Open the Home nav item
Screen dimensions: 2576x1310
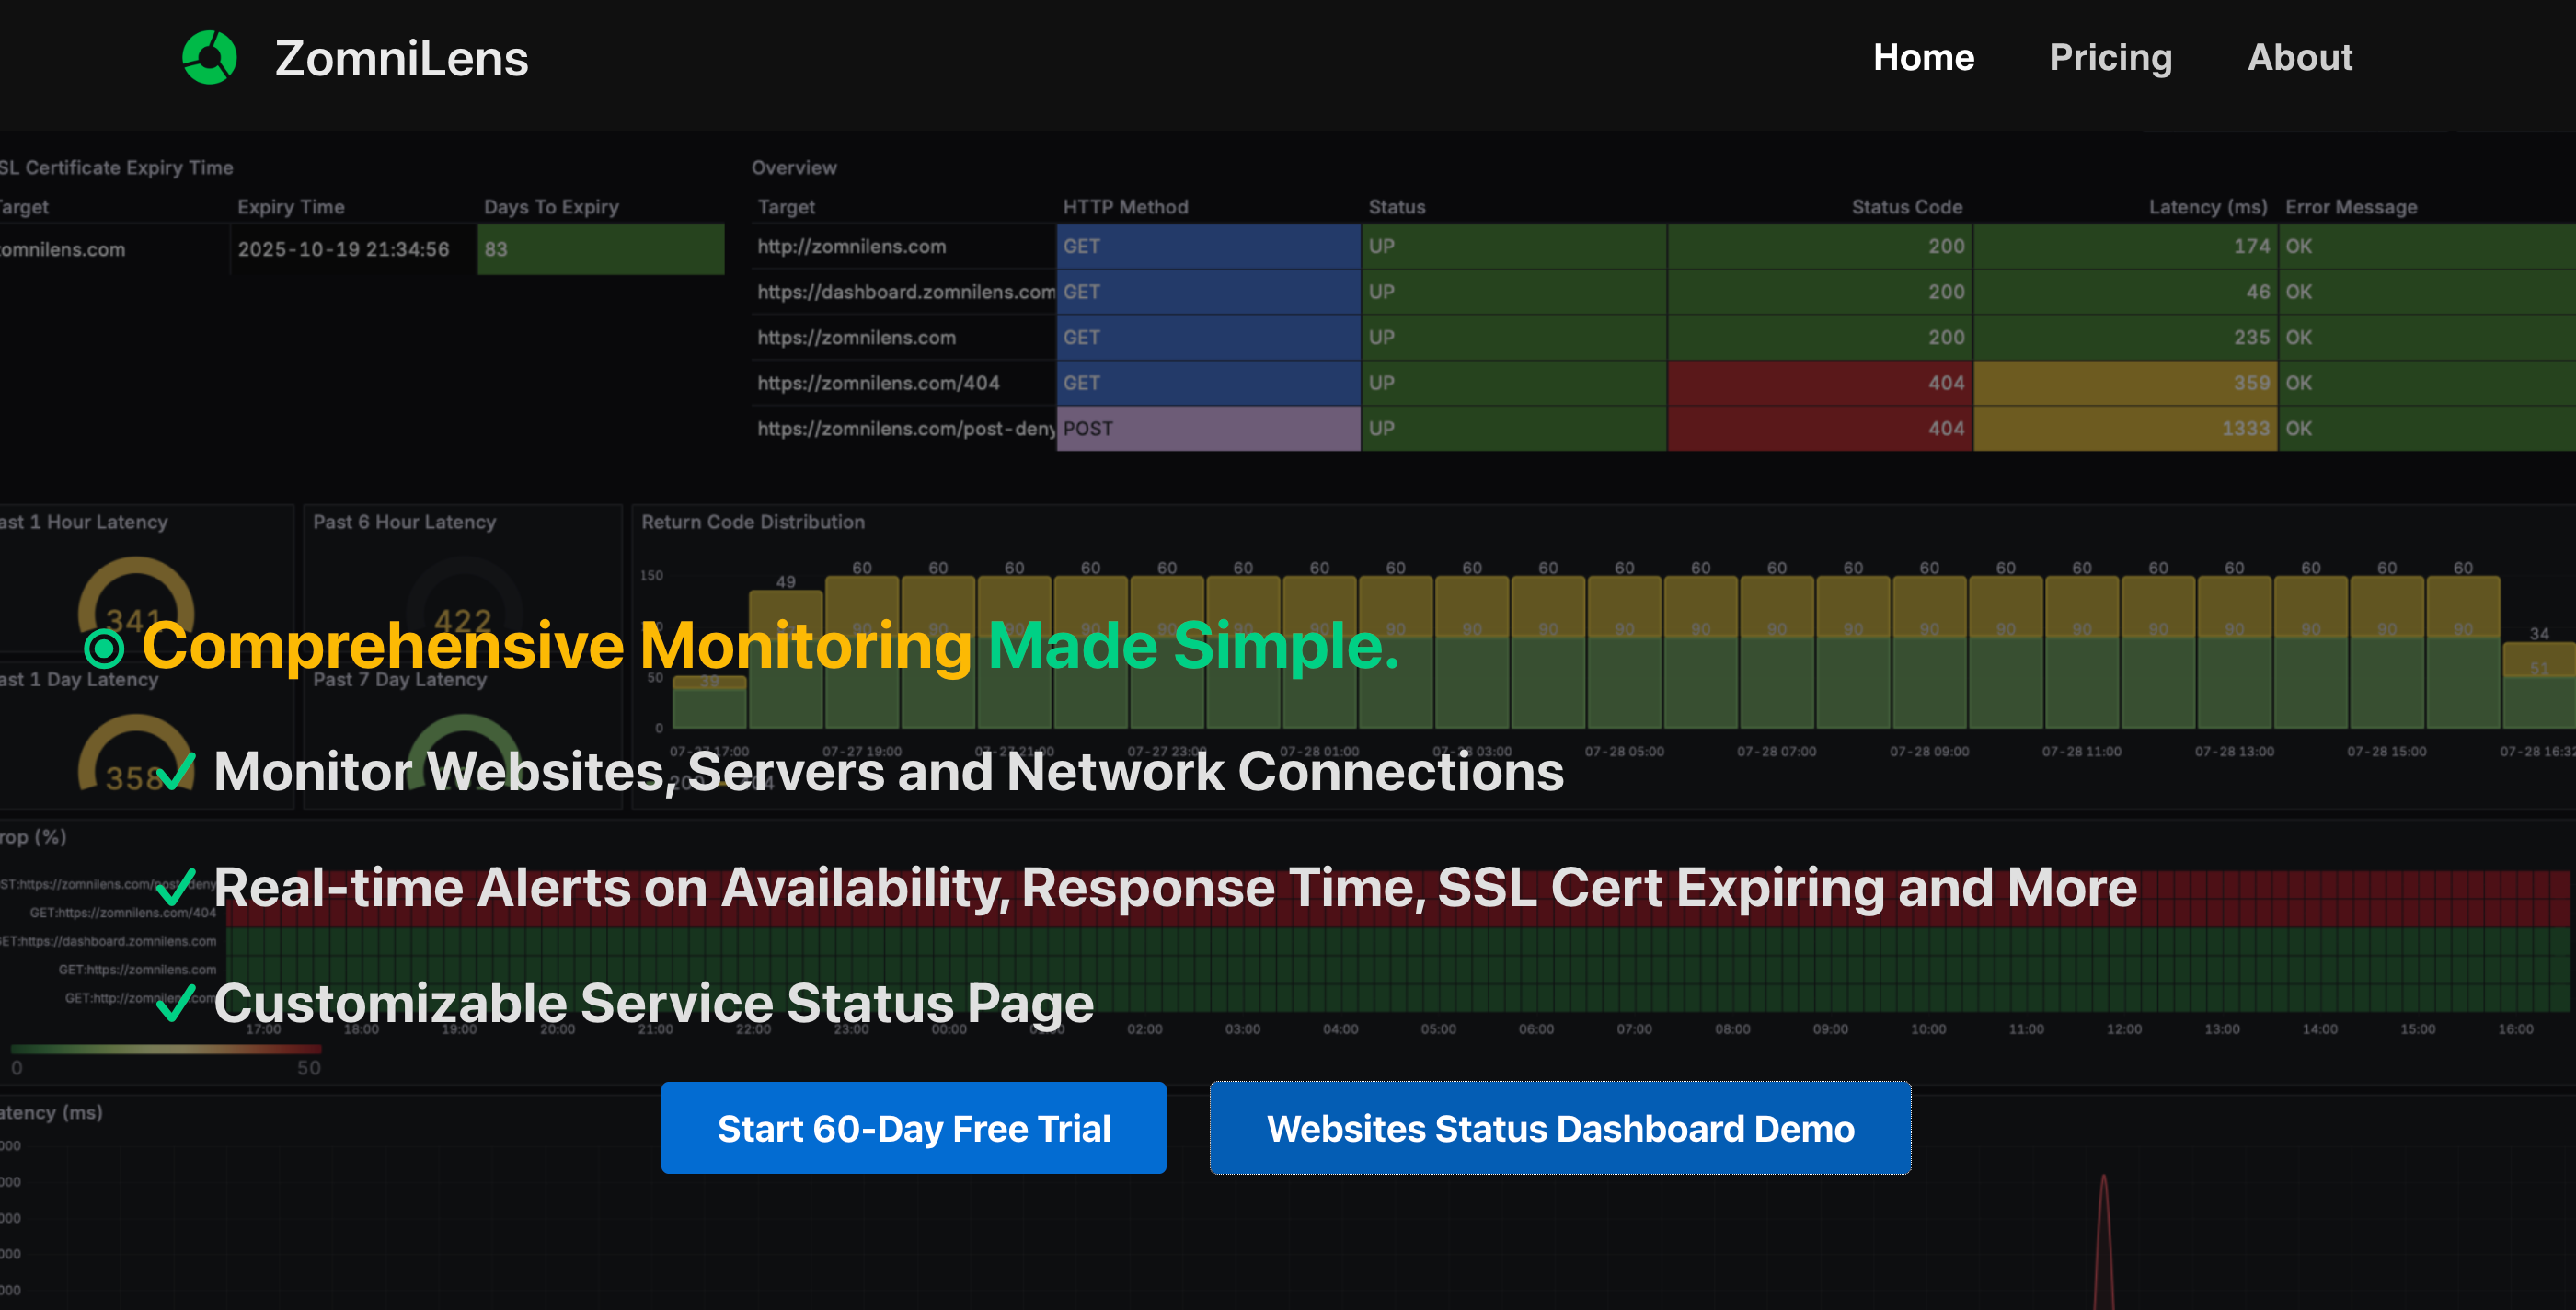(1923, 58)
